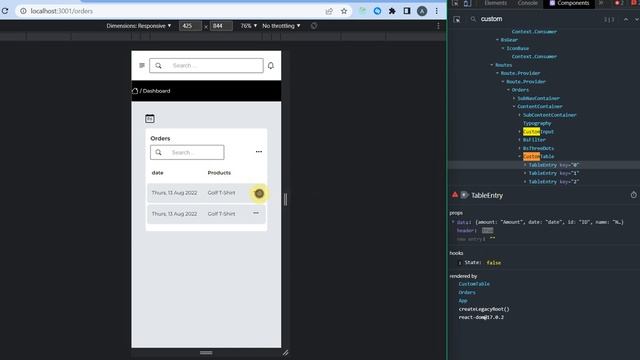The image size is (640, 360).
Task: Bookmark the page with the star icon
Action: 344,11
